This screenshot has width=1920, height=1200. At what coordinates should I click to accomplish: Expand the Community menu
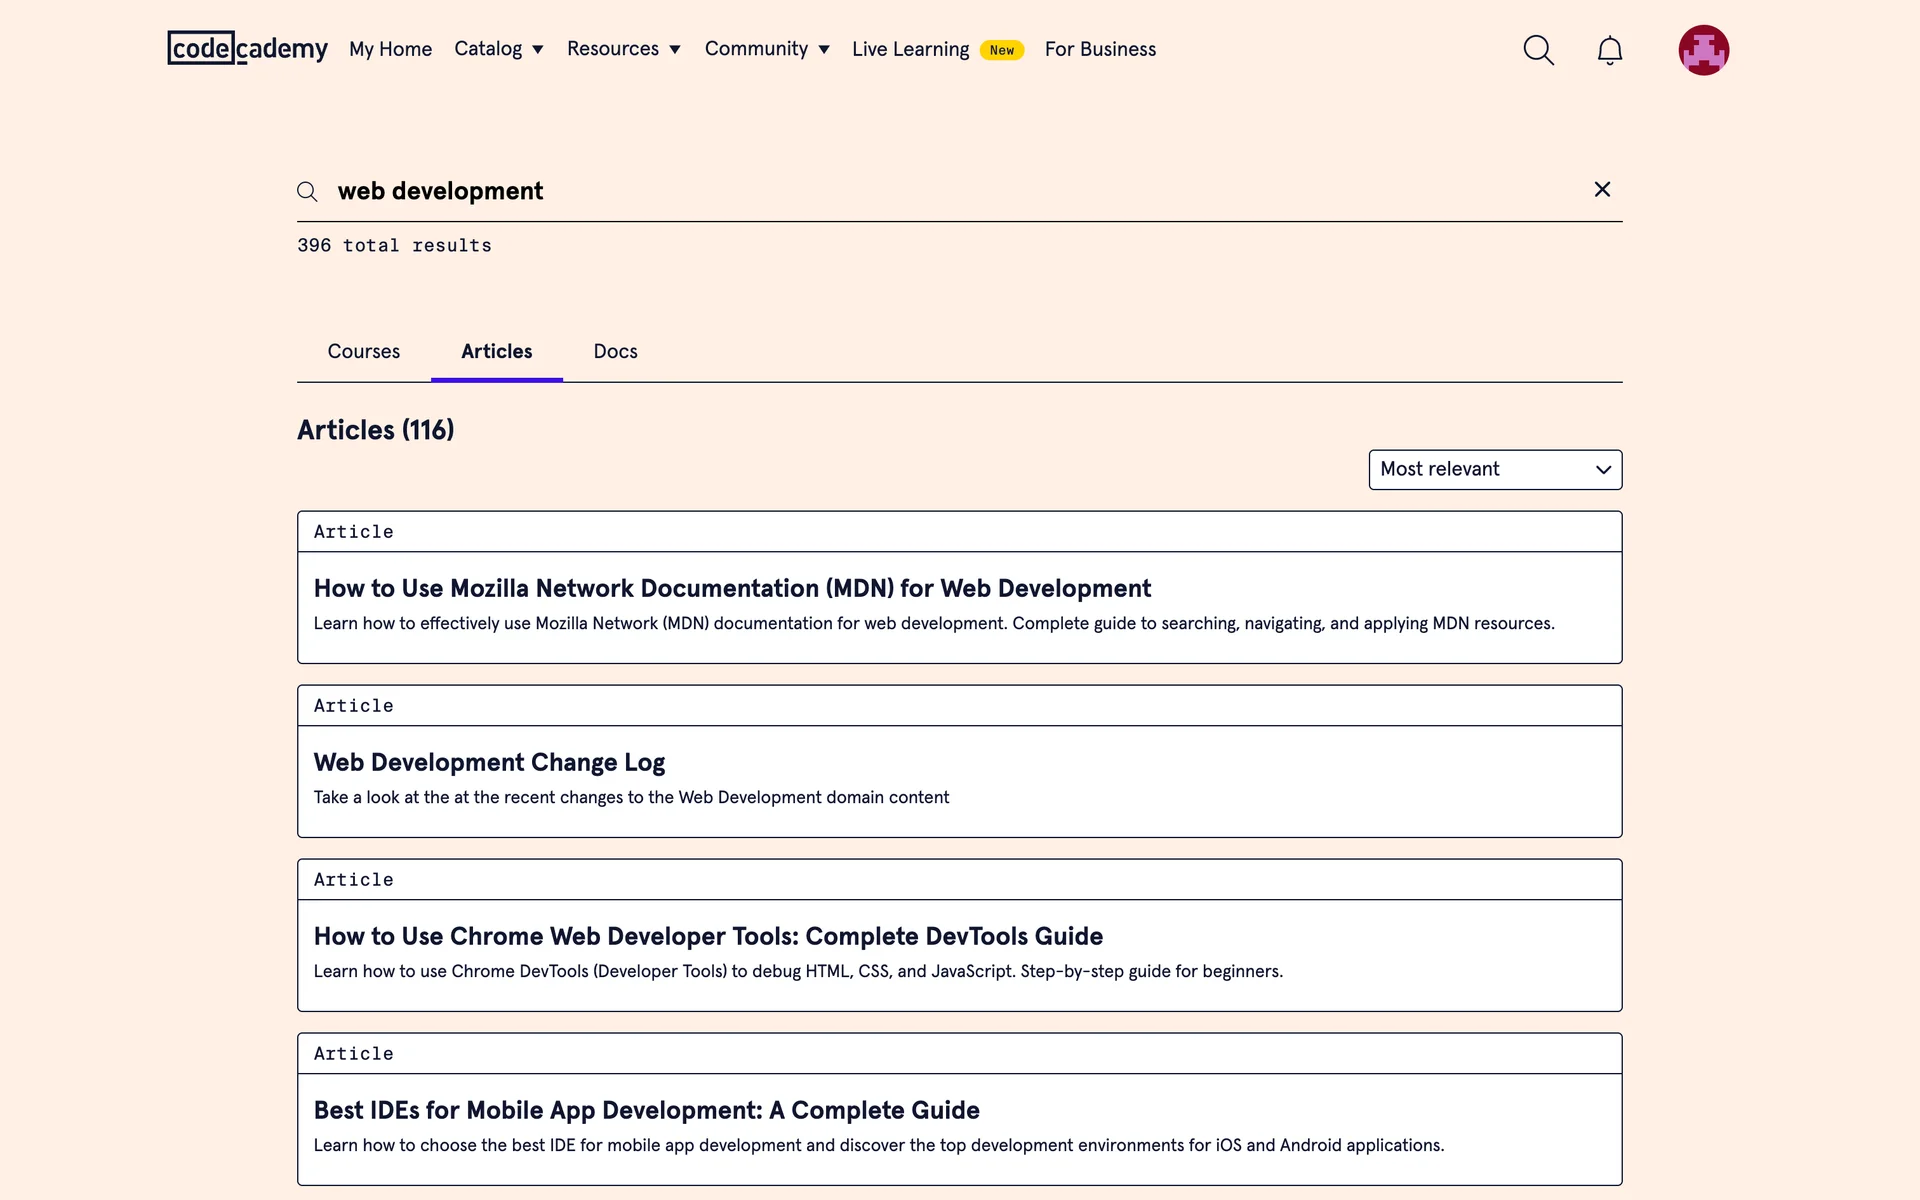[766, 49]
